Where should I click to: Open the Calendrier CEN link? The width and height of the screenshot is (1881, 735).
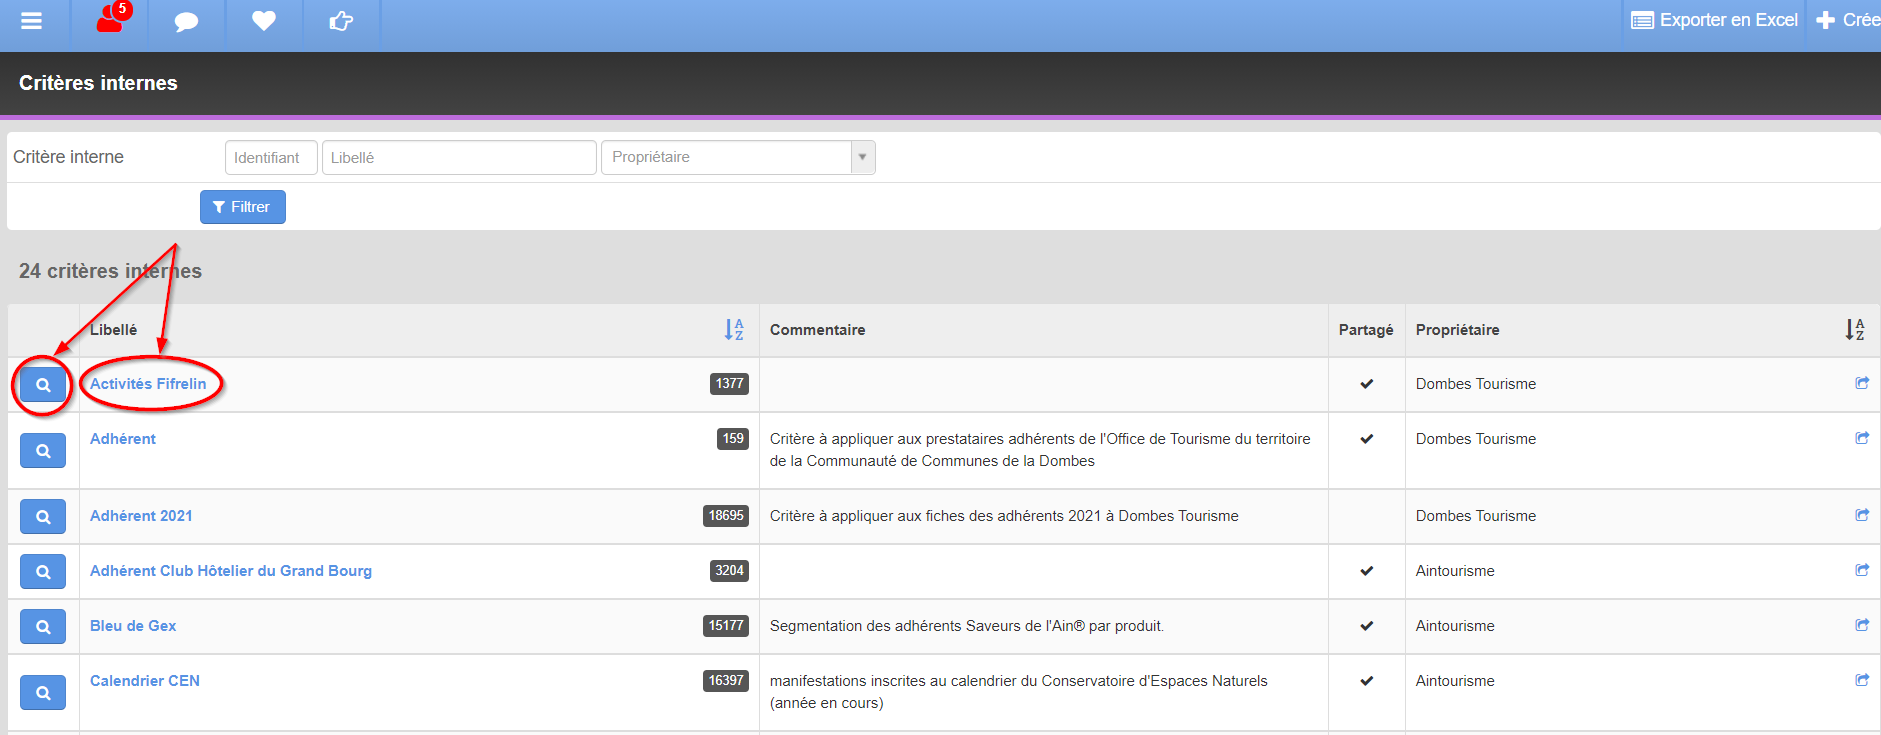pyautogui.click(x=145, y=681)
